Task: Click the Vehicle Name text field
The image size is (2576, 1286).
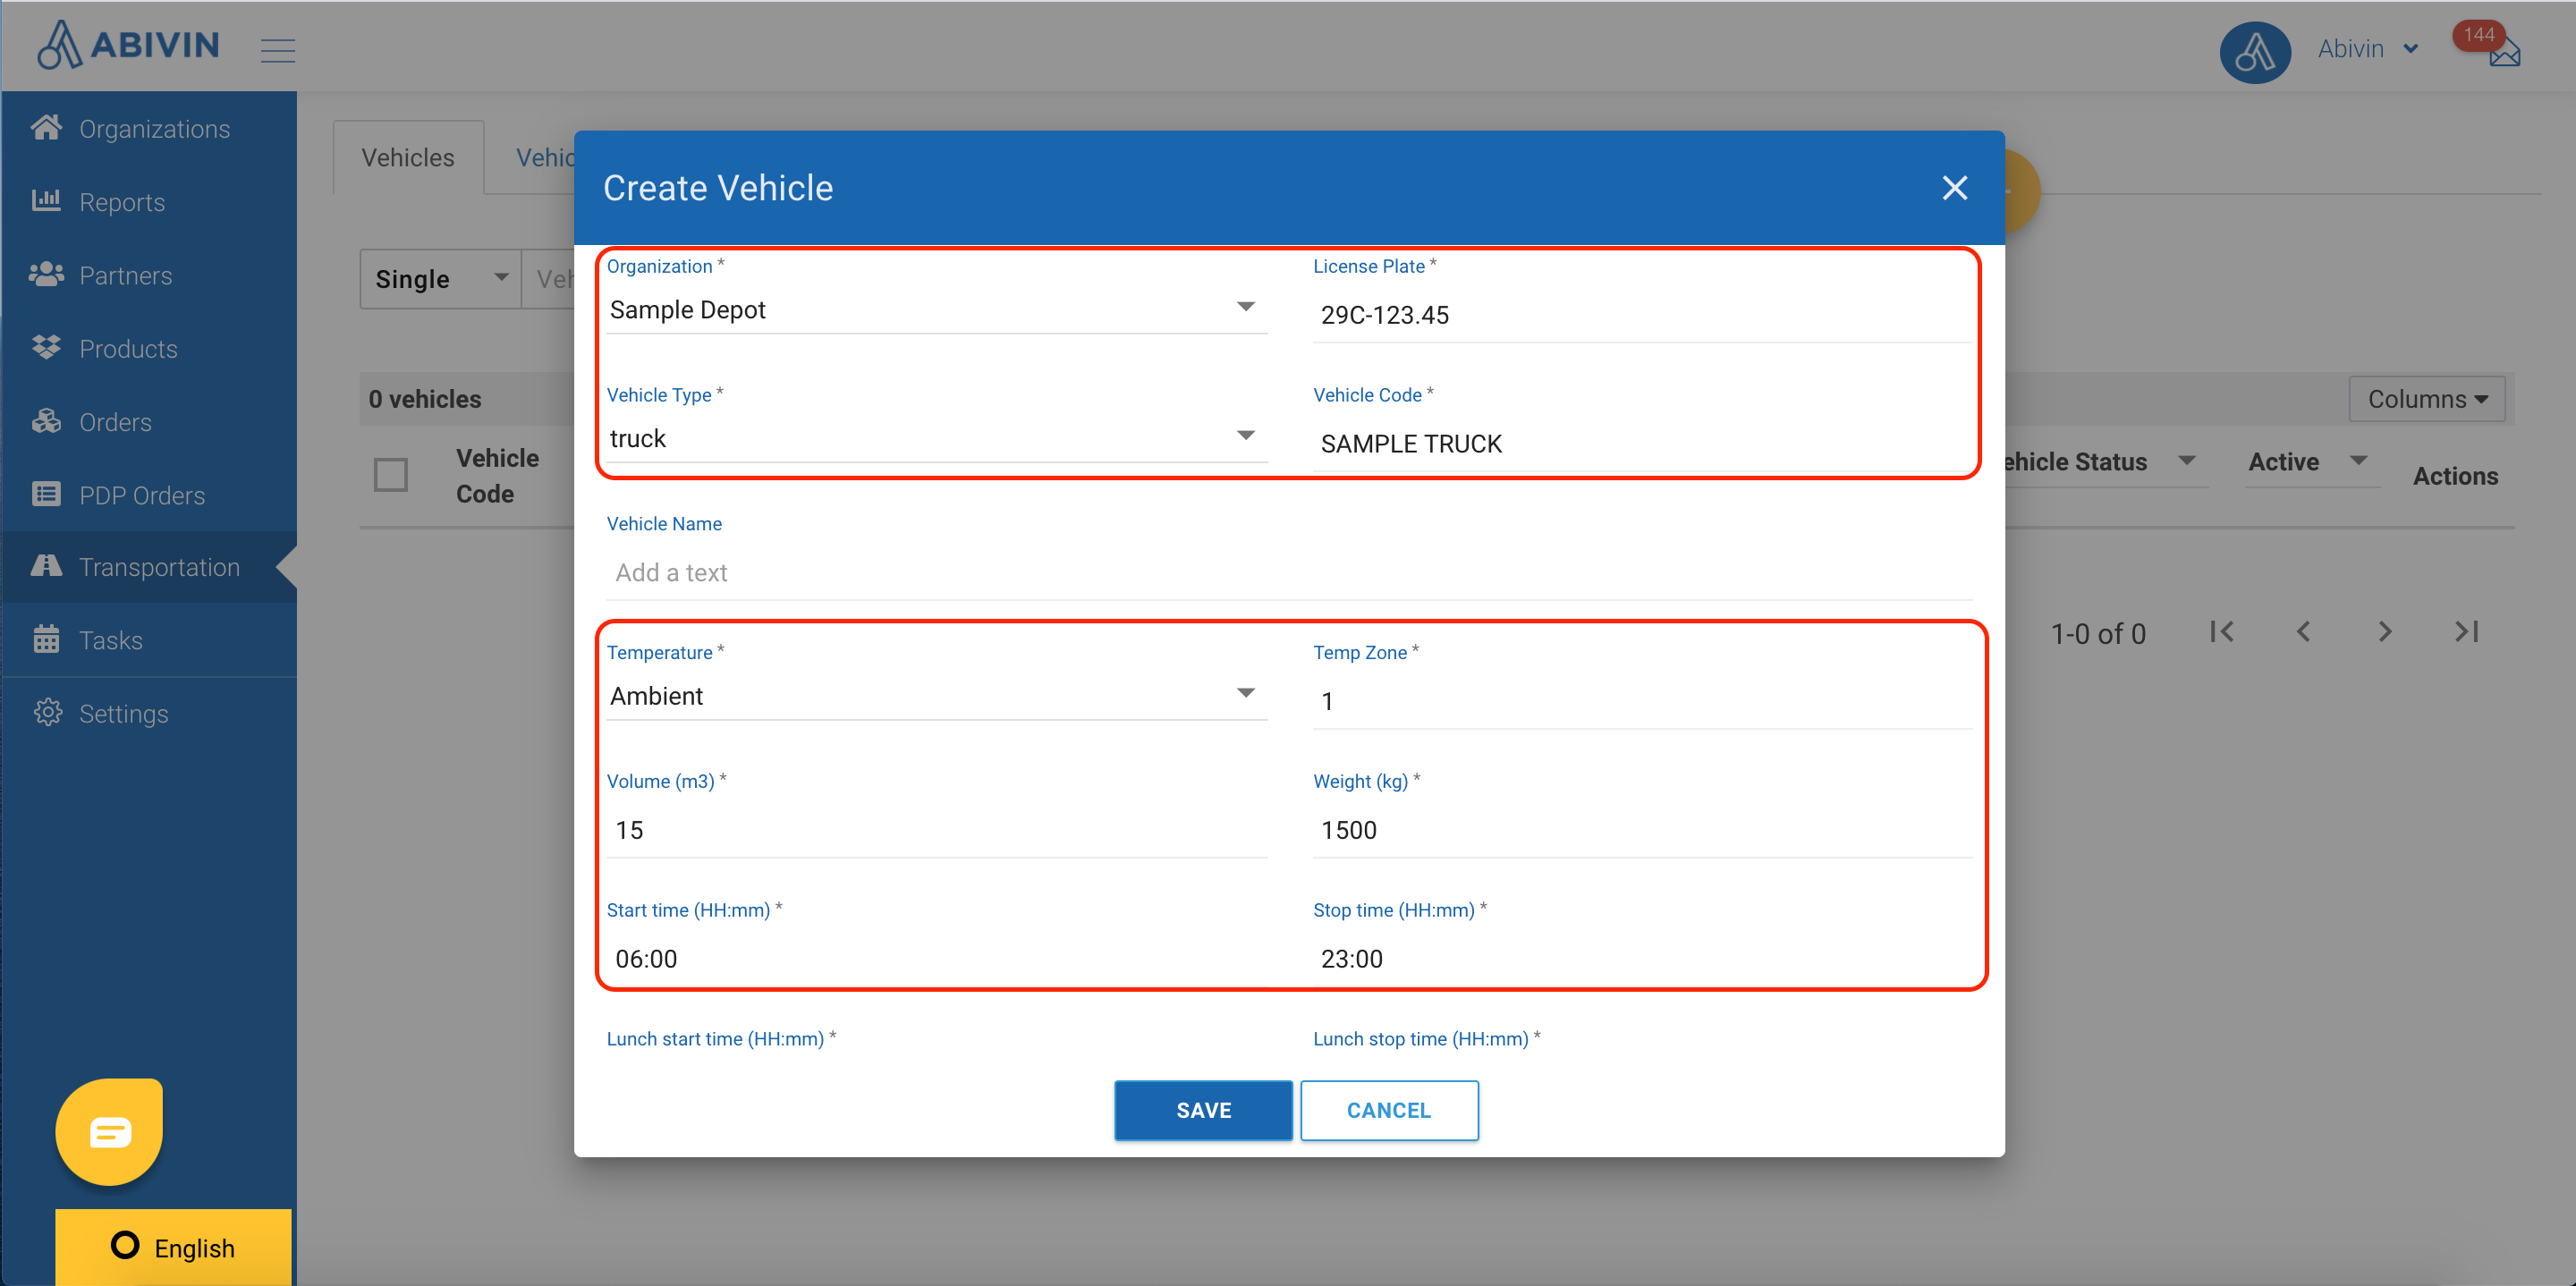Action: [x=1288, y=573]
